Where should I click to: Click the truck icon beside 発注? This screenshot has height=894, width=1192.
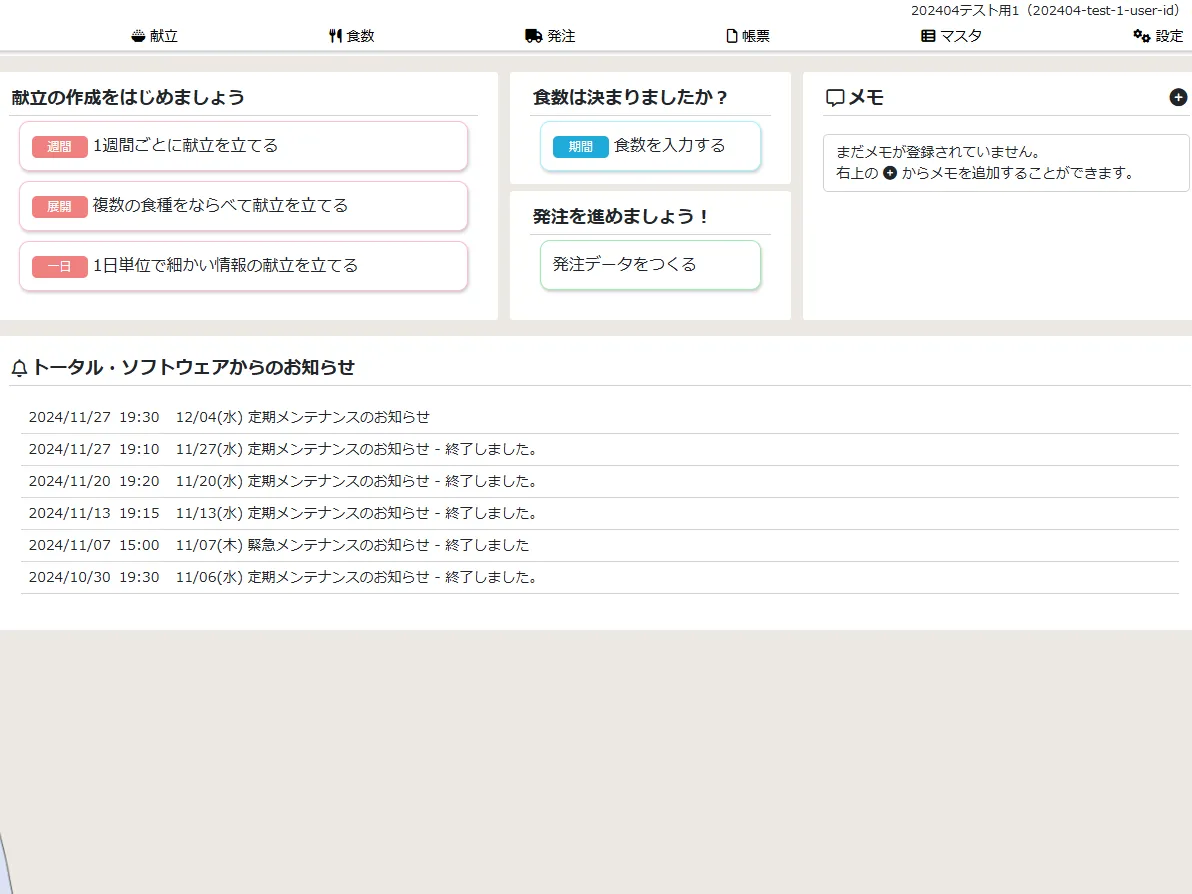534,36
